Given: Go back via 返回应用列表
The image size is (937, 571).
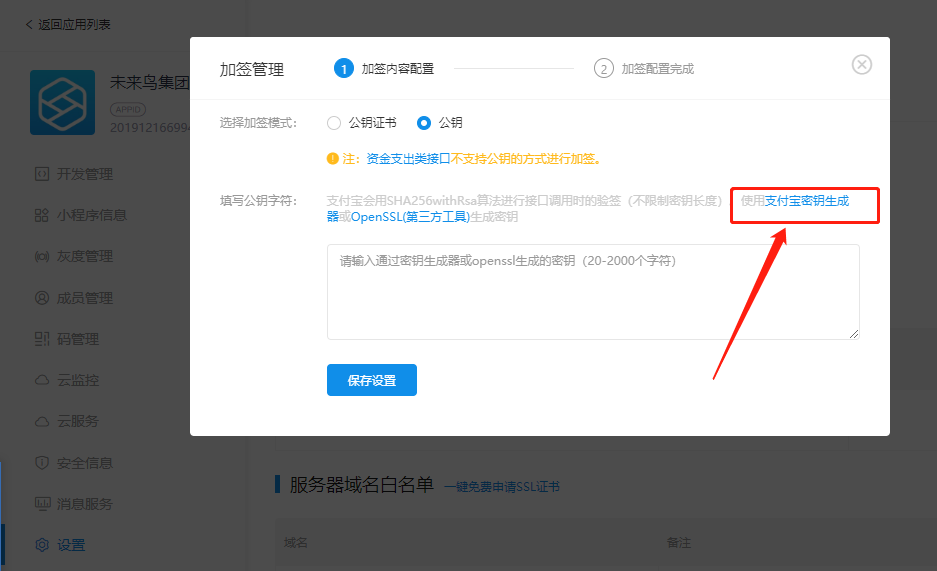Looking at the screenshot, I should [x=74, y=24].
